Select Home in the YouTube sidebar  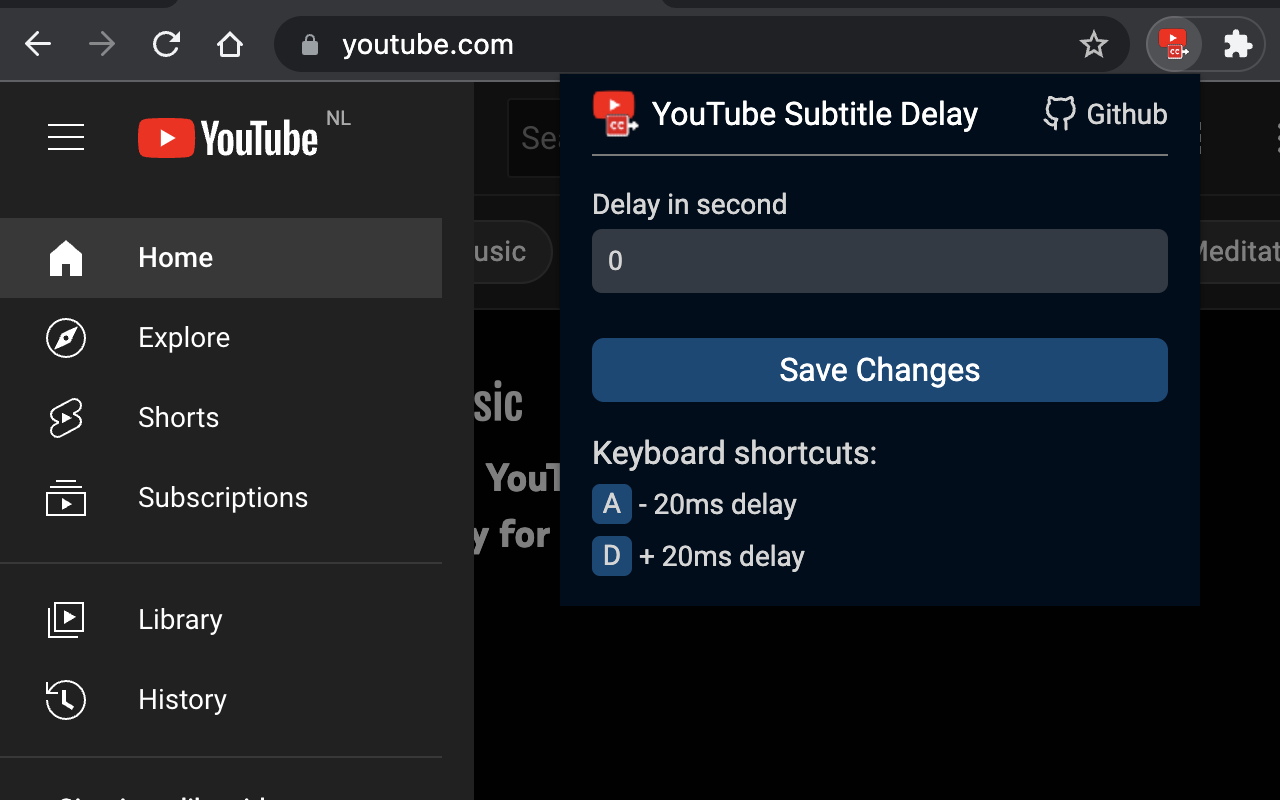(x=175, y=257)
